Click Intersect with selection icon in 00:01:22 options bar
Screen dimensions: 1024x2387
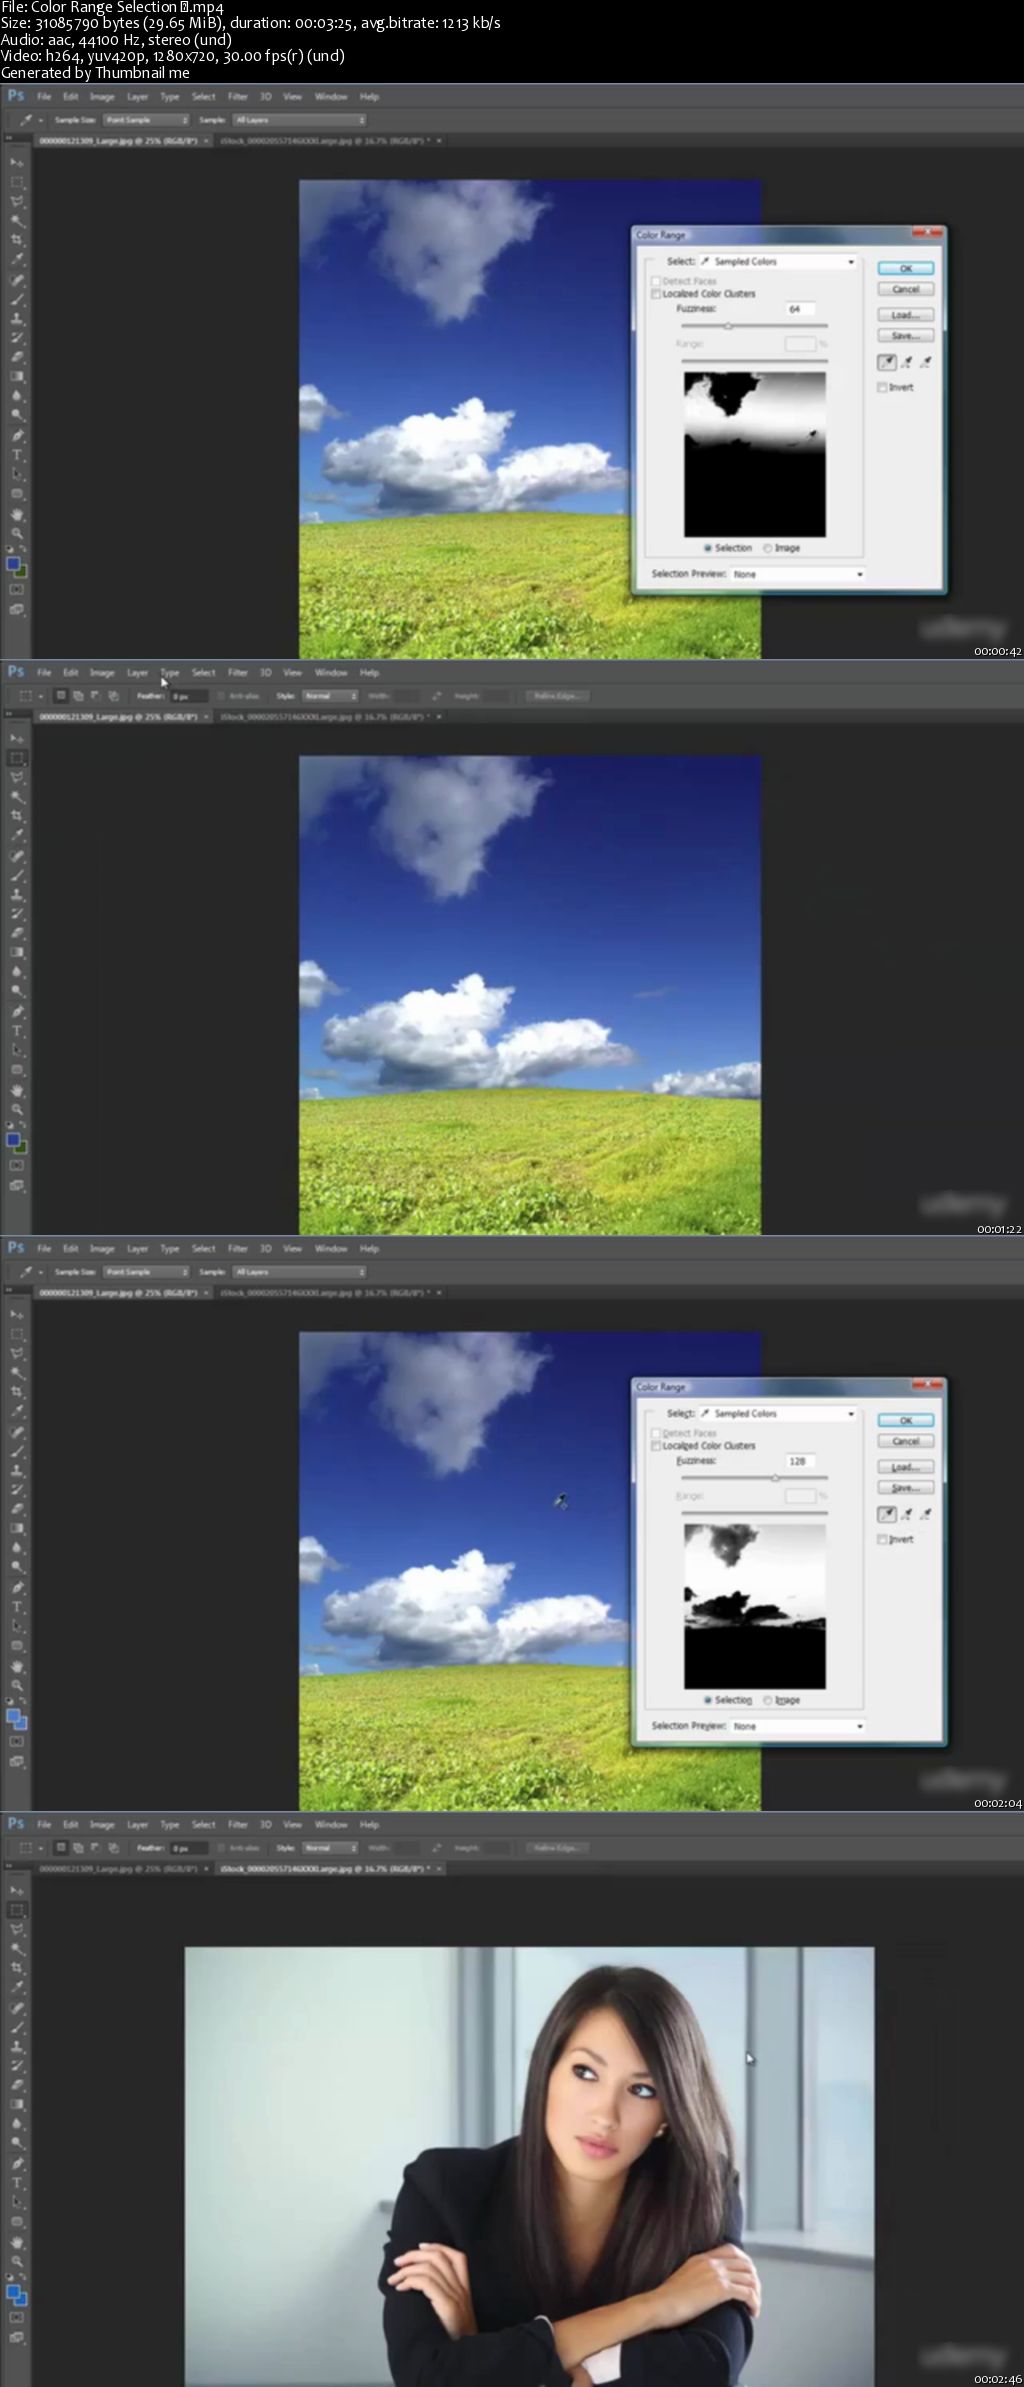[113, 696]
